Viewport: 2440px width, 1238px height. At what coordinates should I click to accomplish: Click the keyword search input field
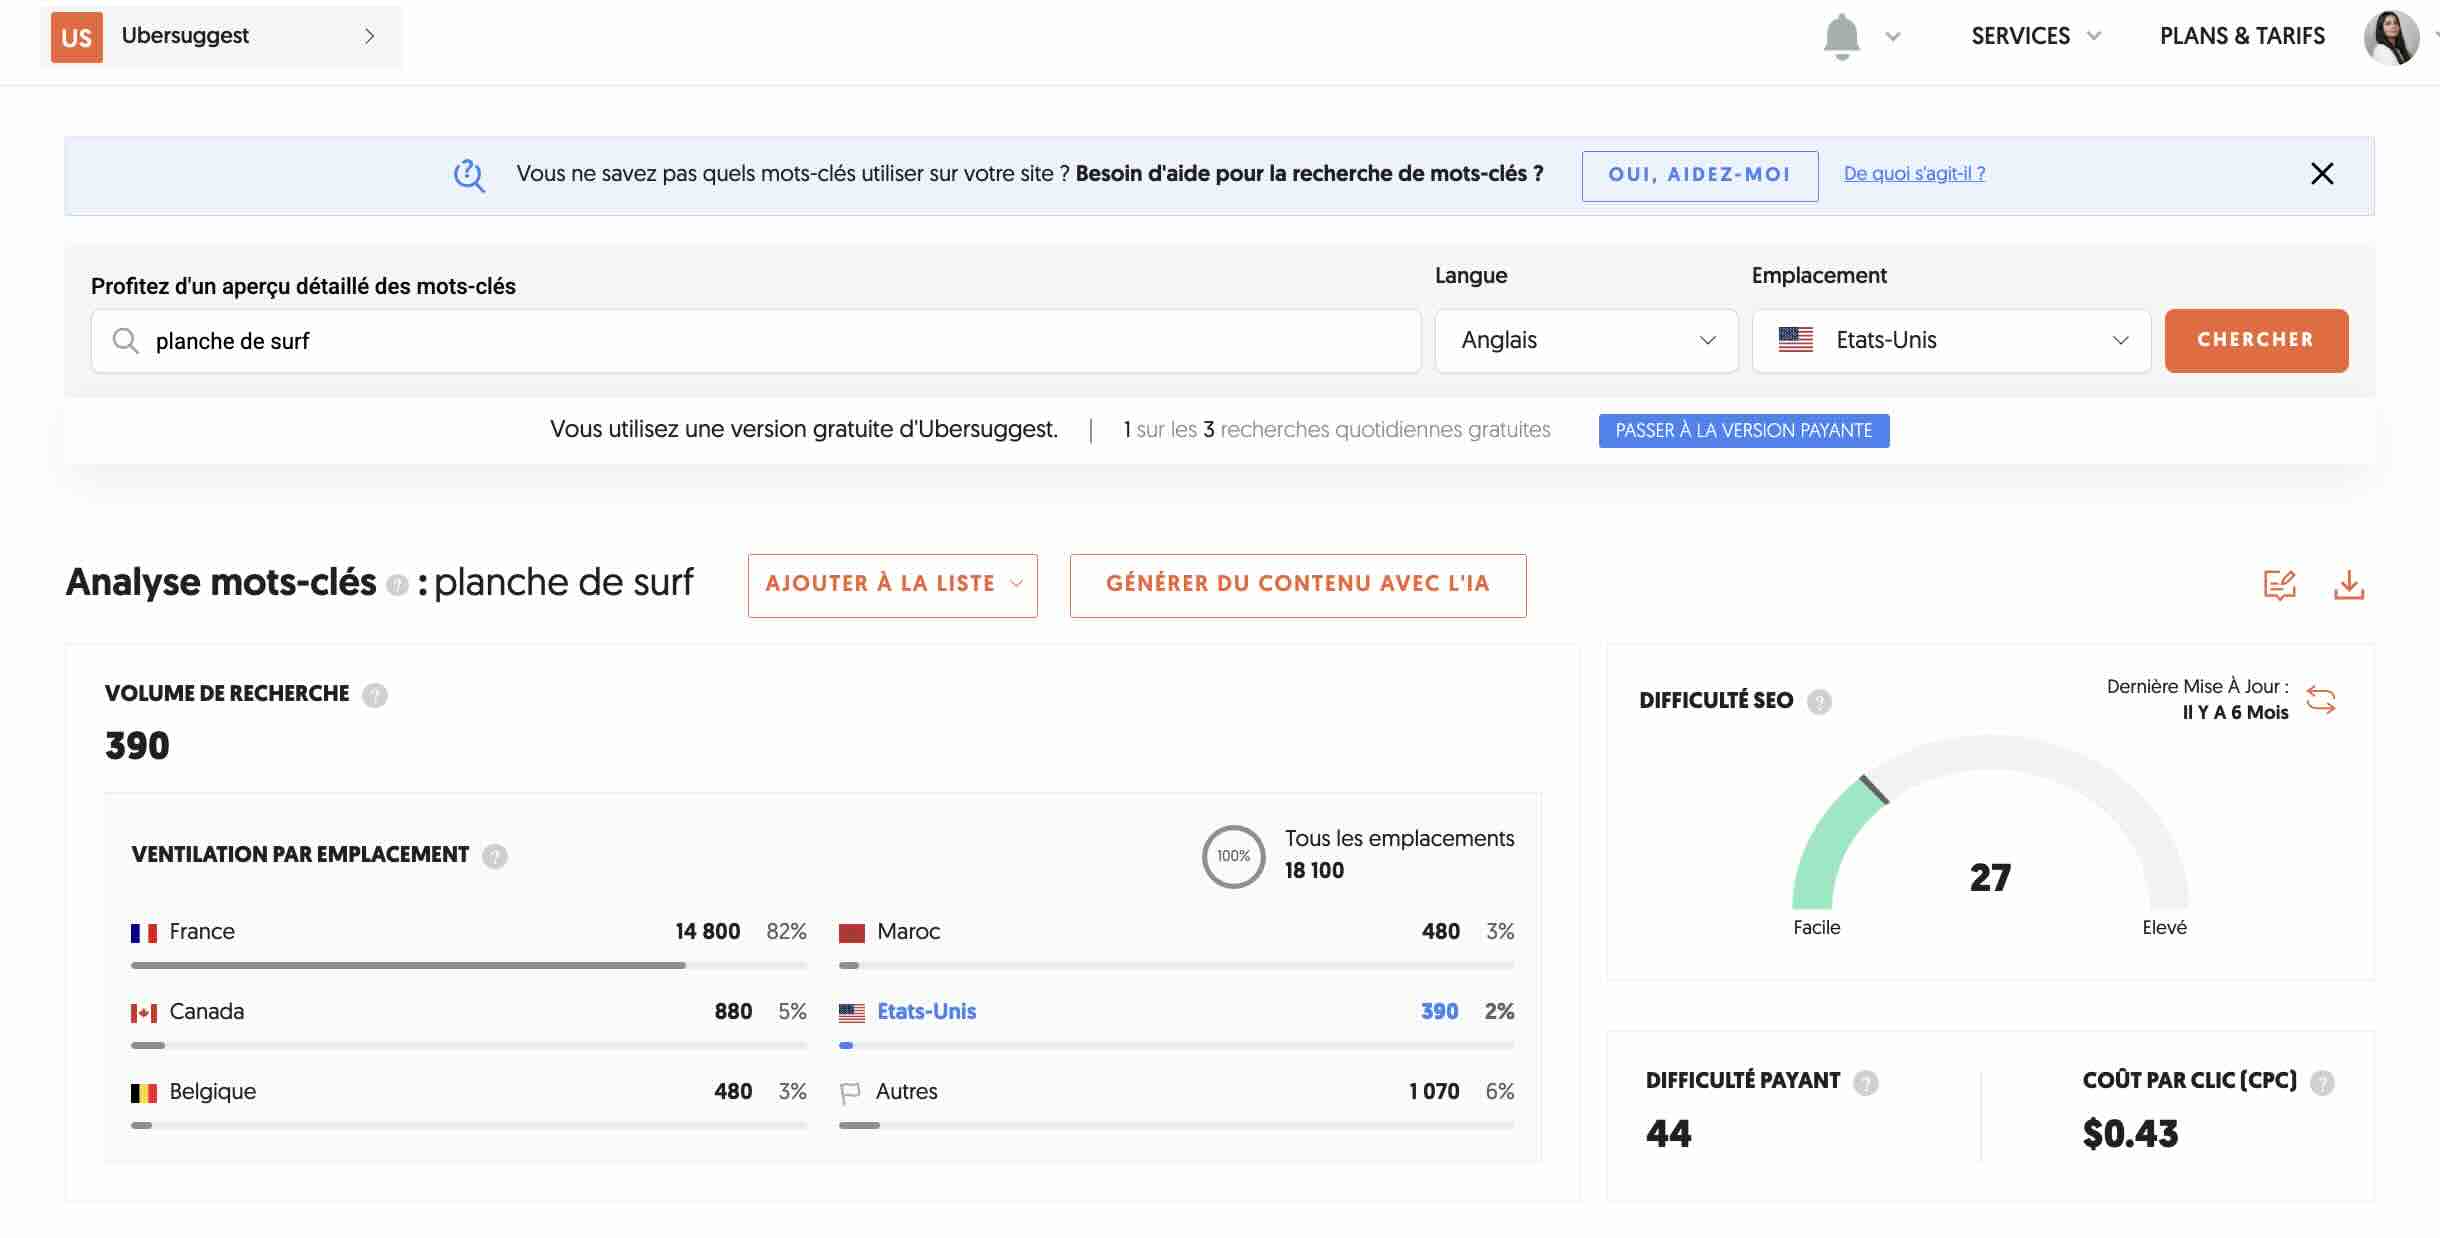coord(755,341)
